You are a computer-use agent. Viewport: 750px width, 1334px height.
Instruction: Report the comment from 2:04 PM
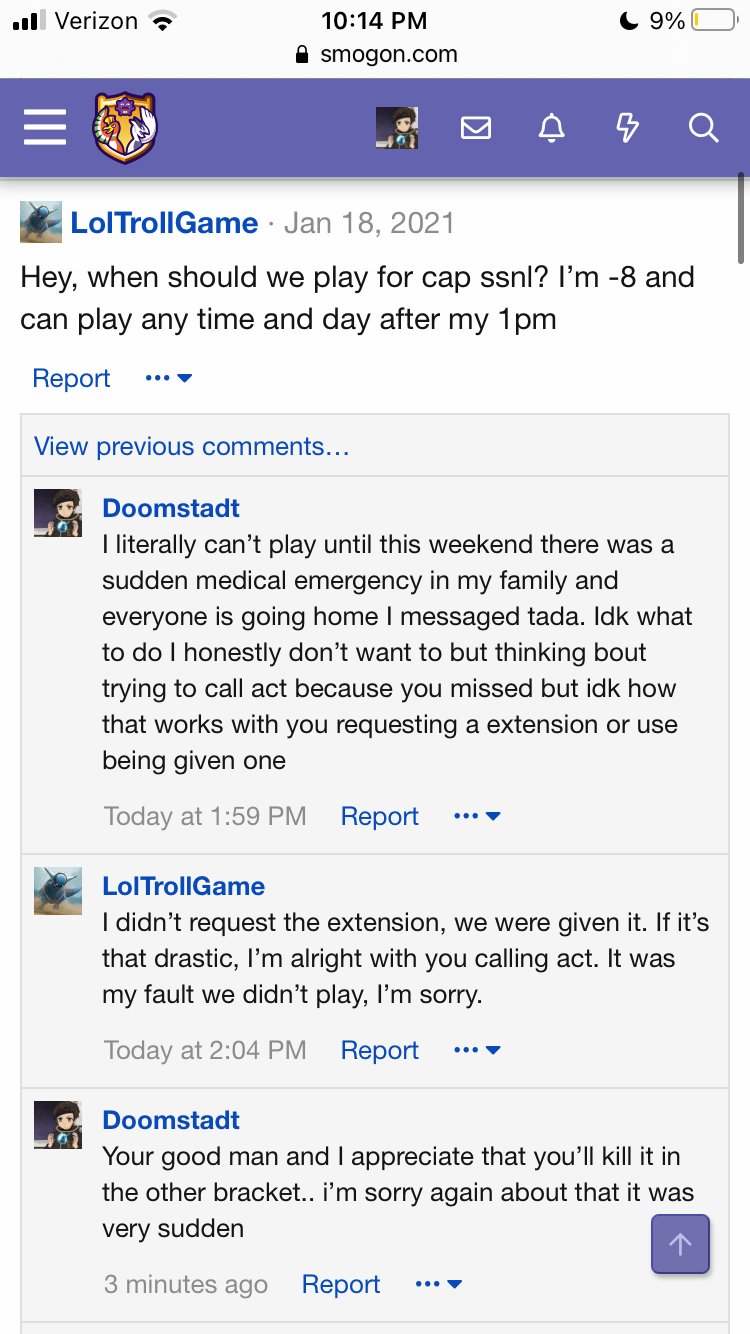(379, 1050)
